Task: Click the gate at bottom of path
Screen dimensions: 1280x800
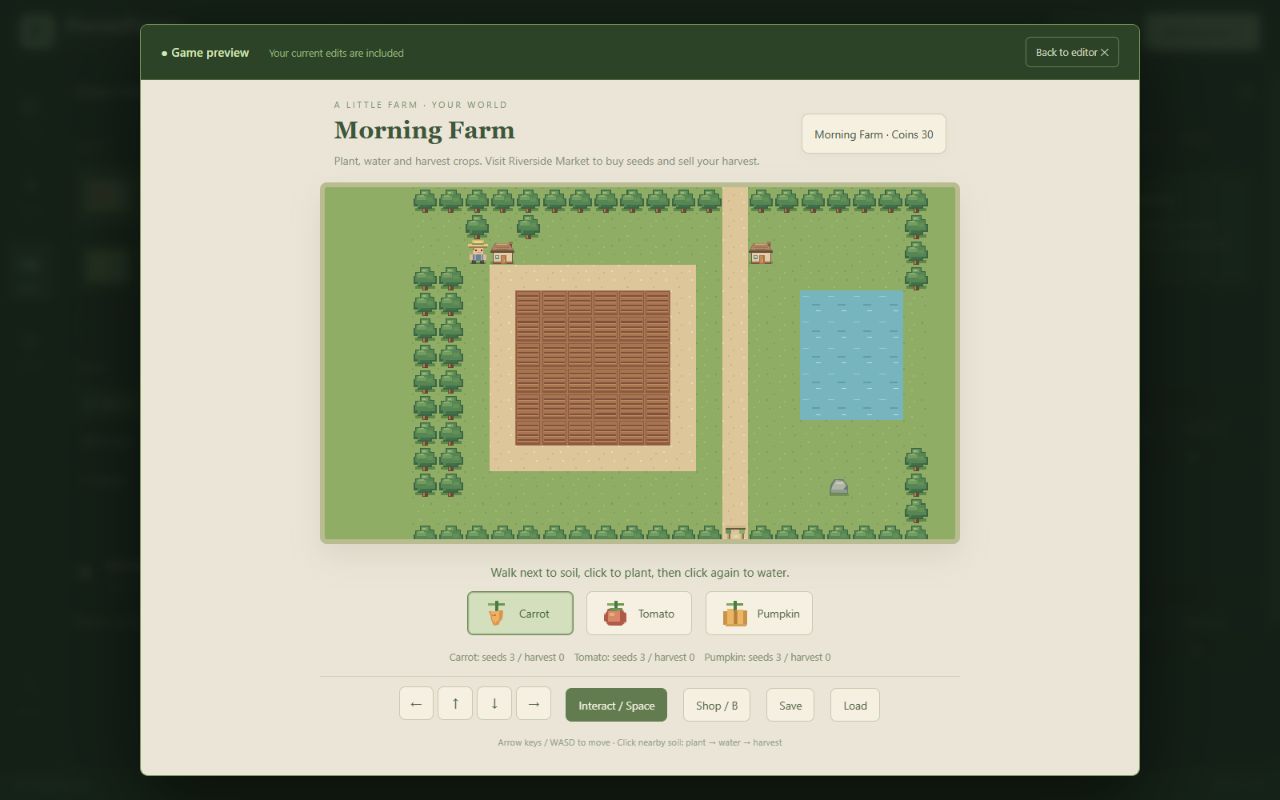Action: [x=735, y=534]
